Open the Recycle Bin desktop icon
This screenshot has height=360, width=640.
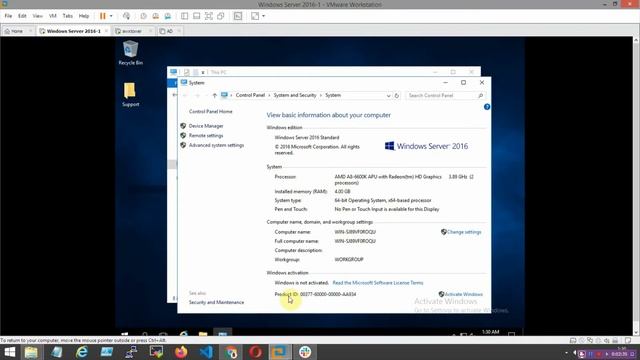[x=131, y=53]
